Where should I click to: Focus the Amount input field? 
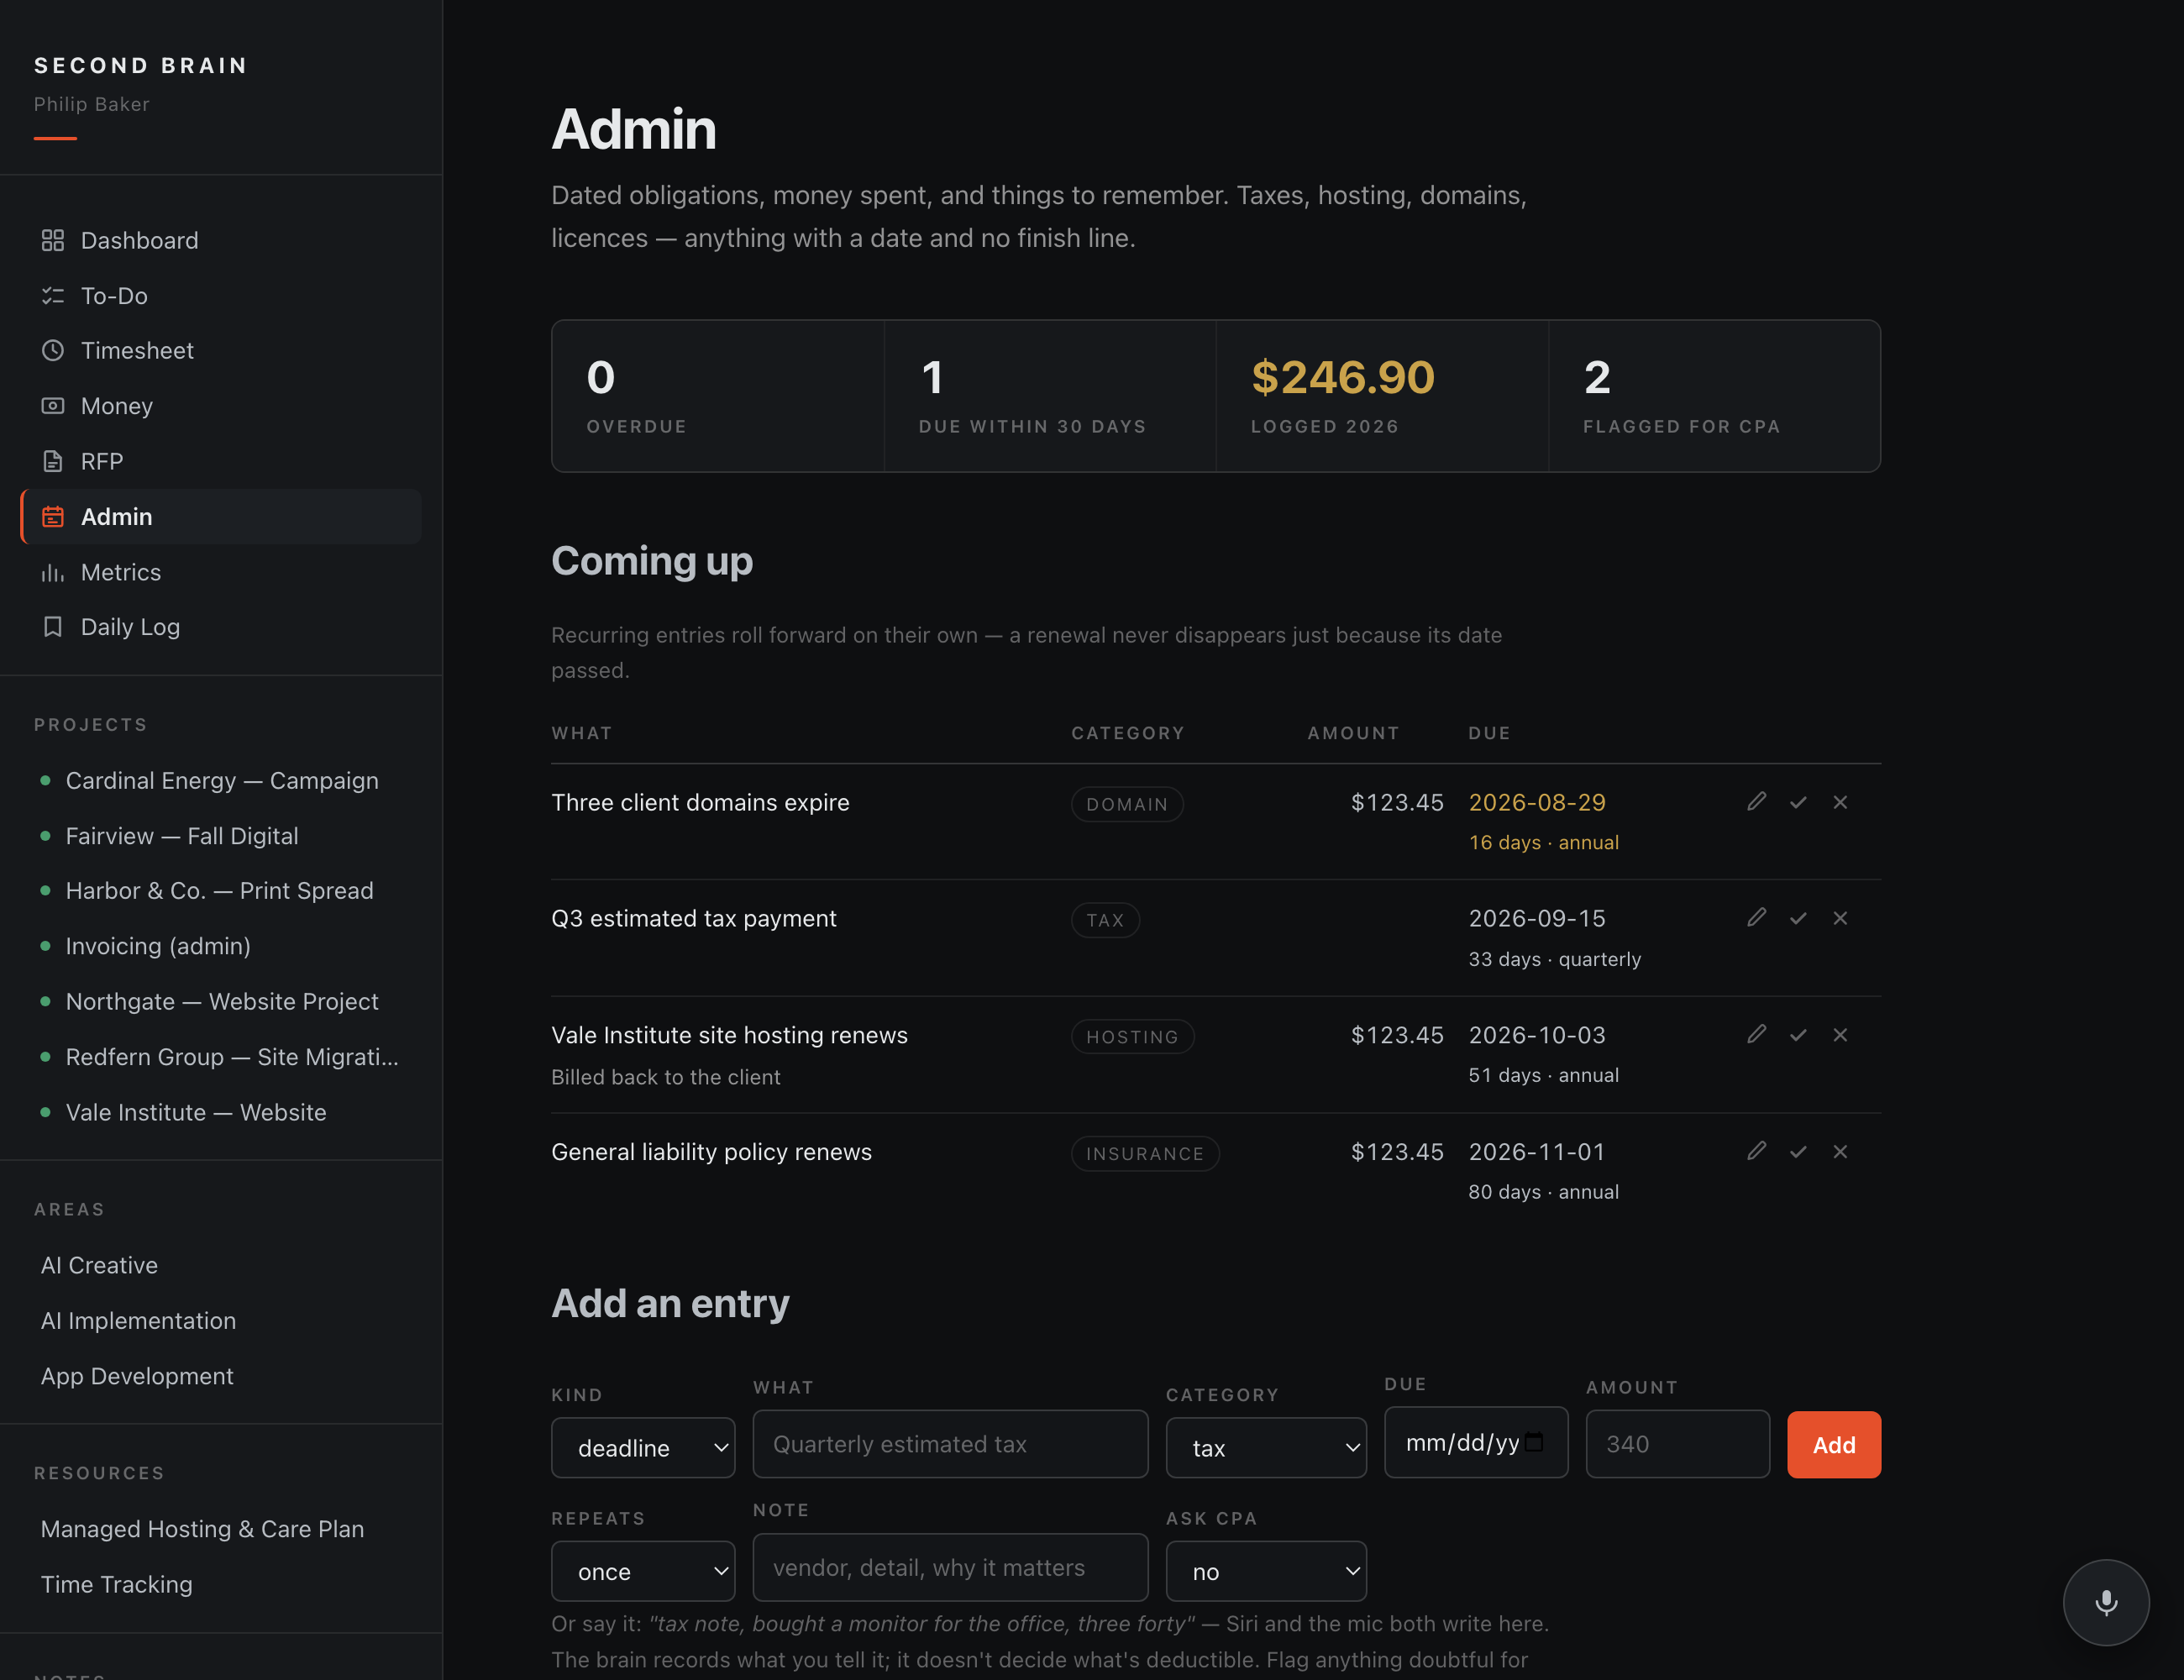(x=1678, y=1445)
